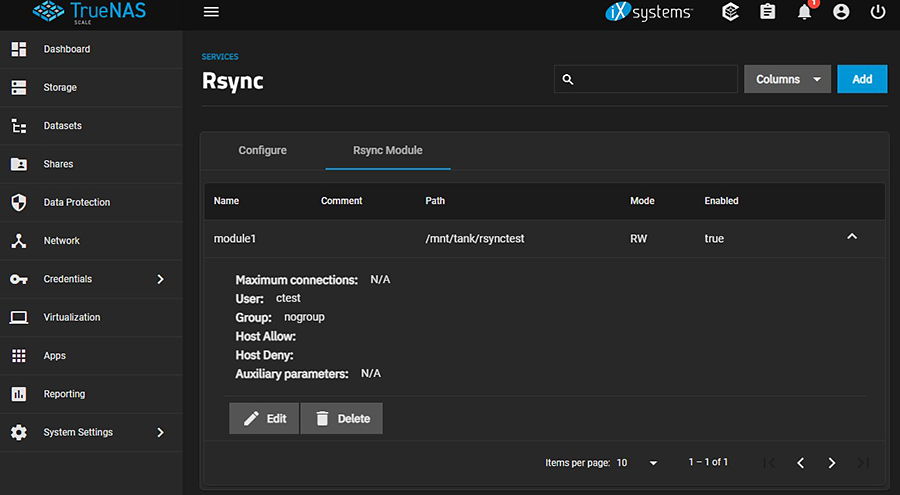900x495 pixels.
Task: Click the SERVICES breadcrumb link
Action: 220,57
